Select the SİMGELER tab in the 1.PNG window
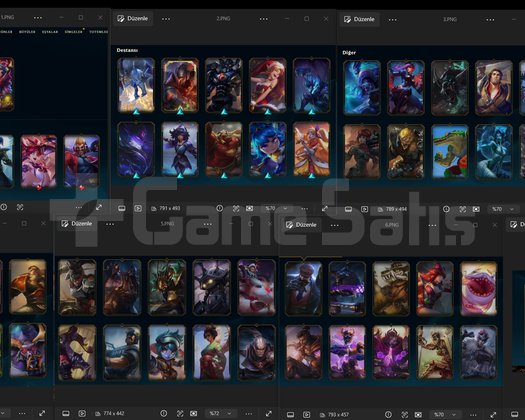Screen dimensions: 525x420 (x=73, y=32)
